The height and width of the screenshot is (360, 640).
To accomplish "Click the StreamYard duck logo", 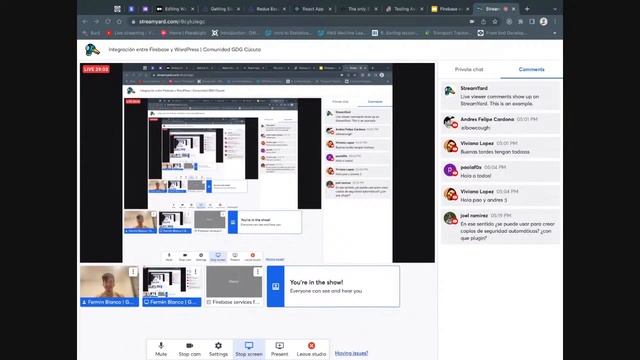I will tap(92, 50).
